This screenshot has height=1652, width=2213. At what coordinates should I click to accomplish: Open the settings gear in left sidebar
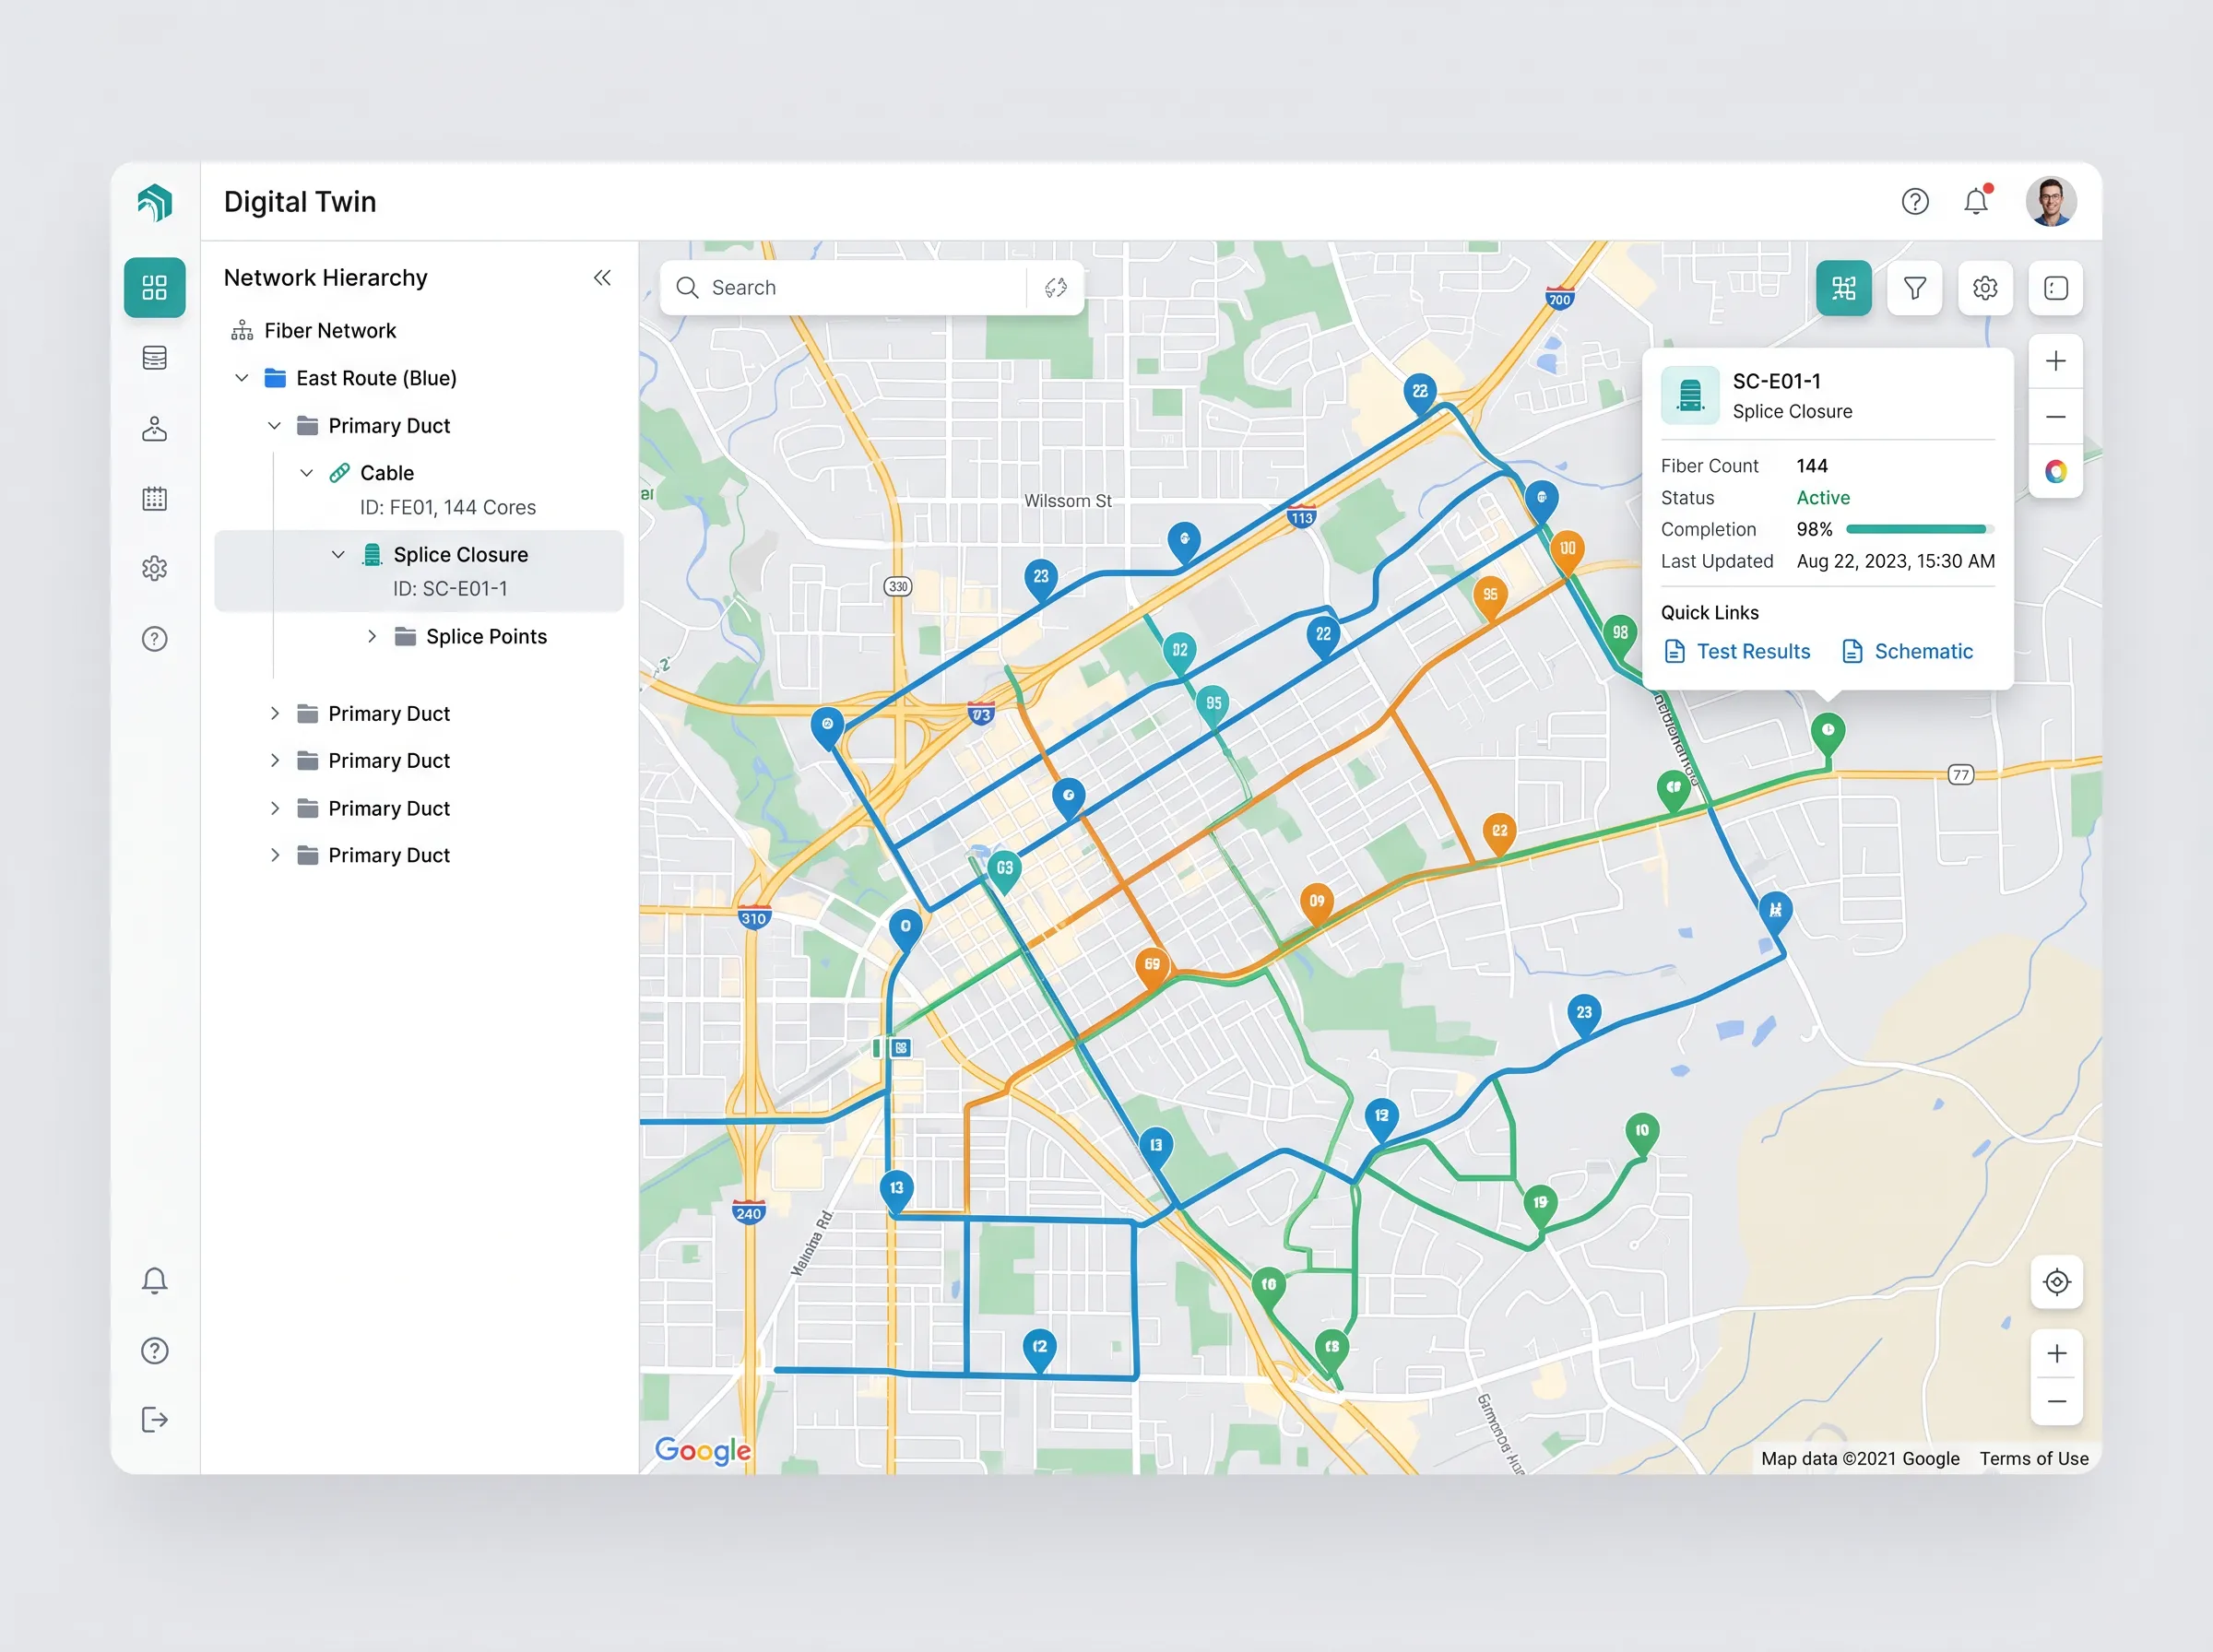(x=154, y=569)
